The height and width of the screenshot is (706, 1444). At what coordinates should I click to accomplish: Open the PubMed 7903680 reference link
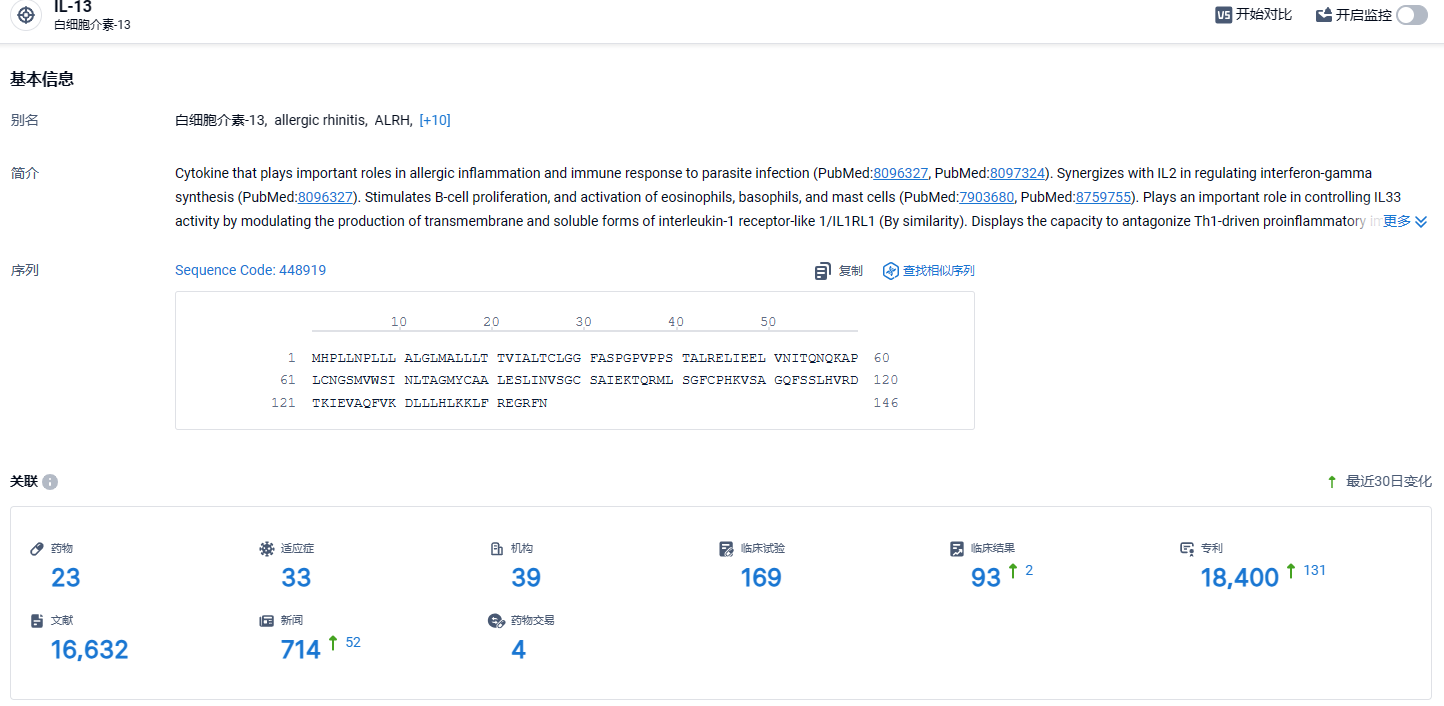pos(987,197)
